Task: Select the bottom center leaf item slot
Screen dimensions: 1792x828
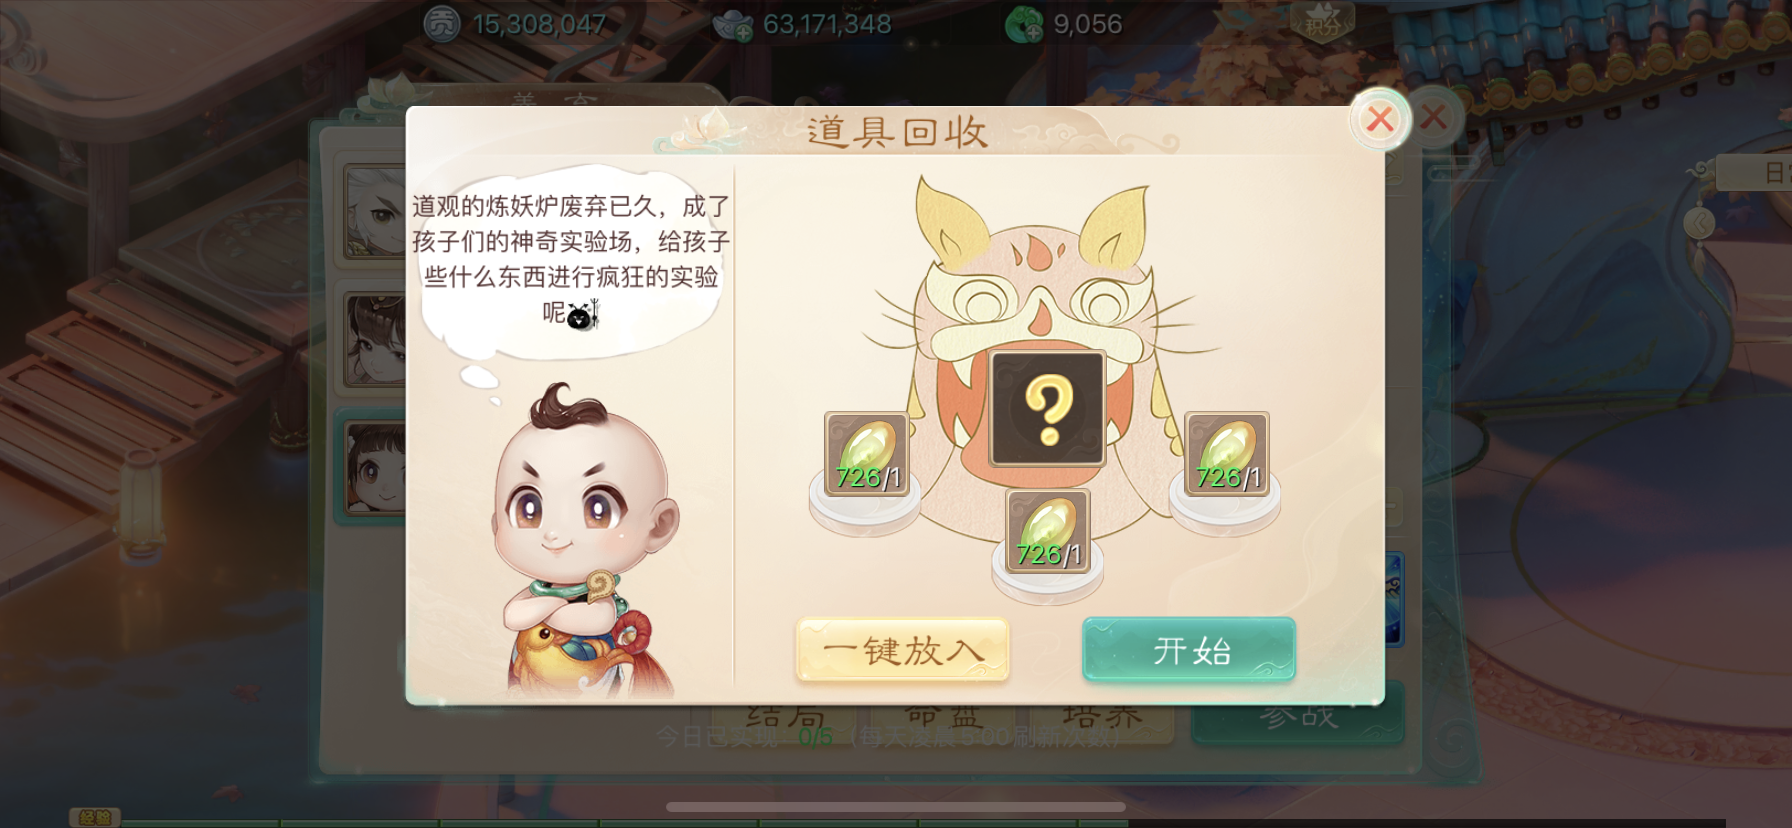Action: (1047, 531)
